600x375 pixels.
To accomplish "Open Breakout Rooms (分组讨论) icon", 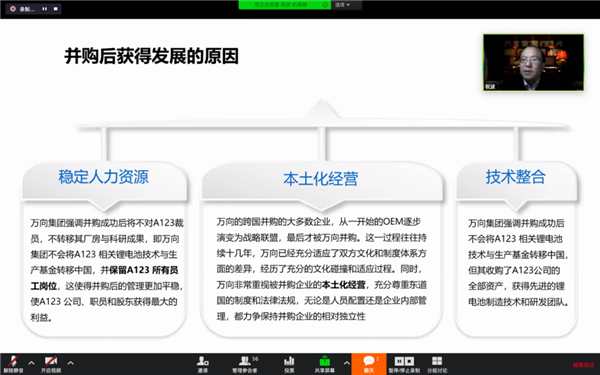I will coord(437,364).
